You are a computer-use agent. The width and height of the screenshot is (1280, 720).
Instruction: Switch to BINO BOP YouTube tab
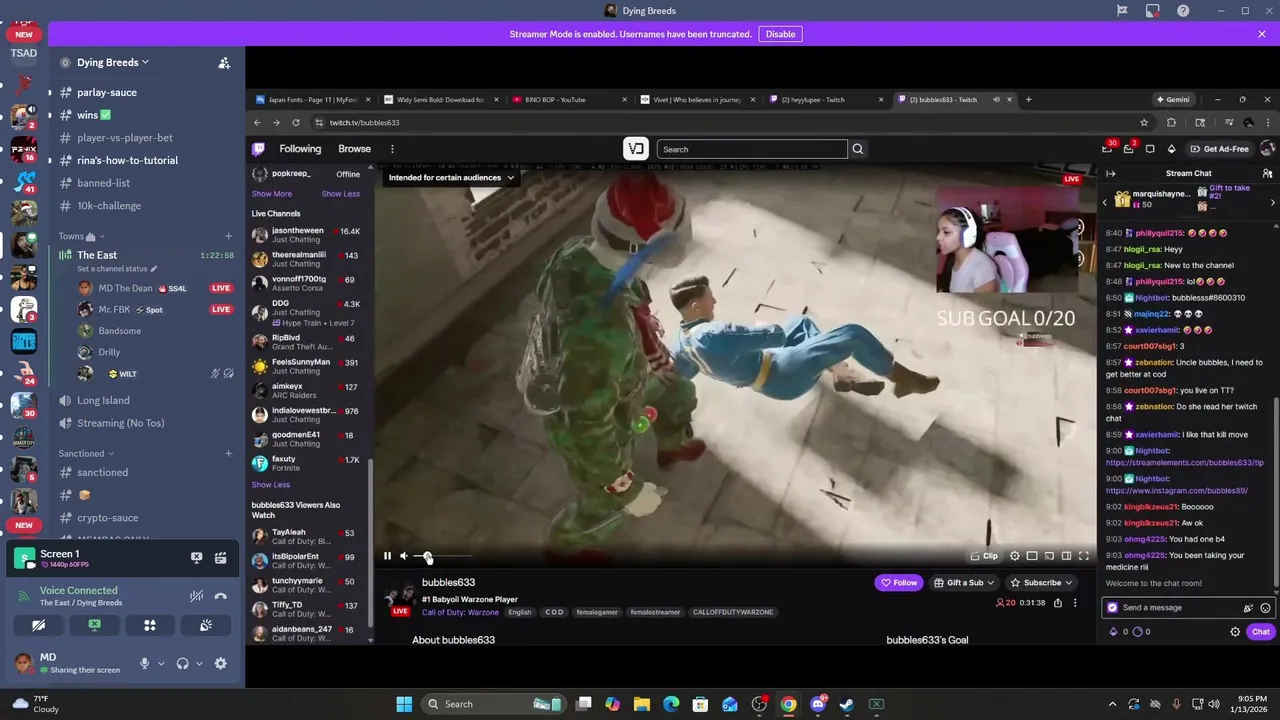[568, 100]
